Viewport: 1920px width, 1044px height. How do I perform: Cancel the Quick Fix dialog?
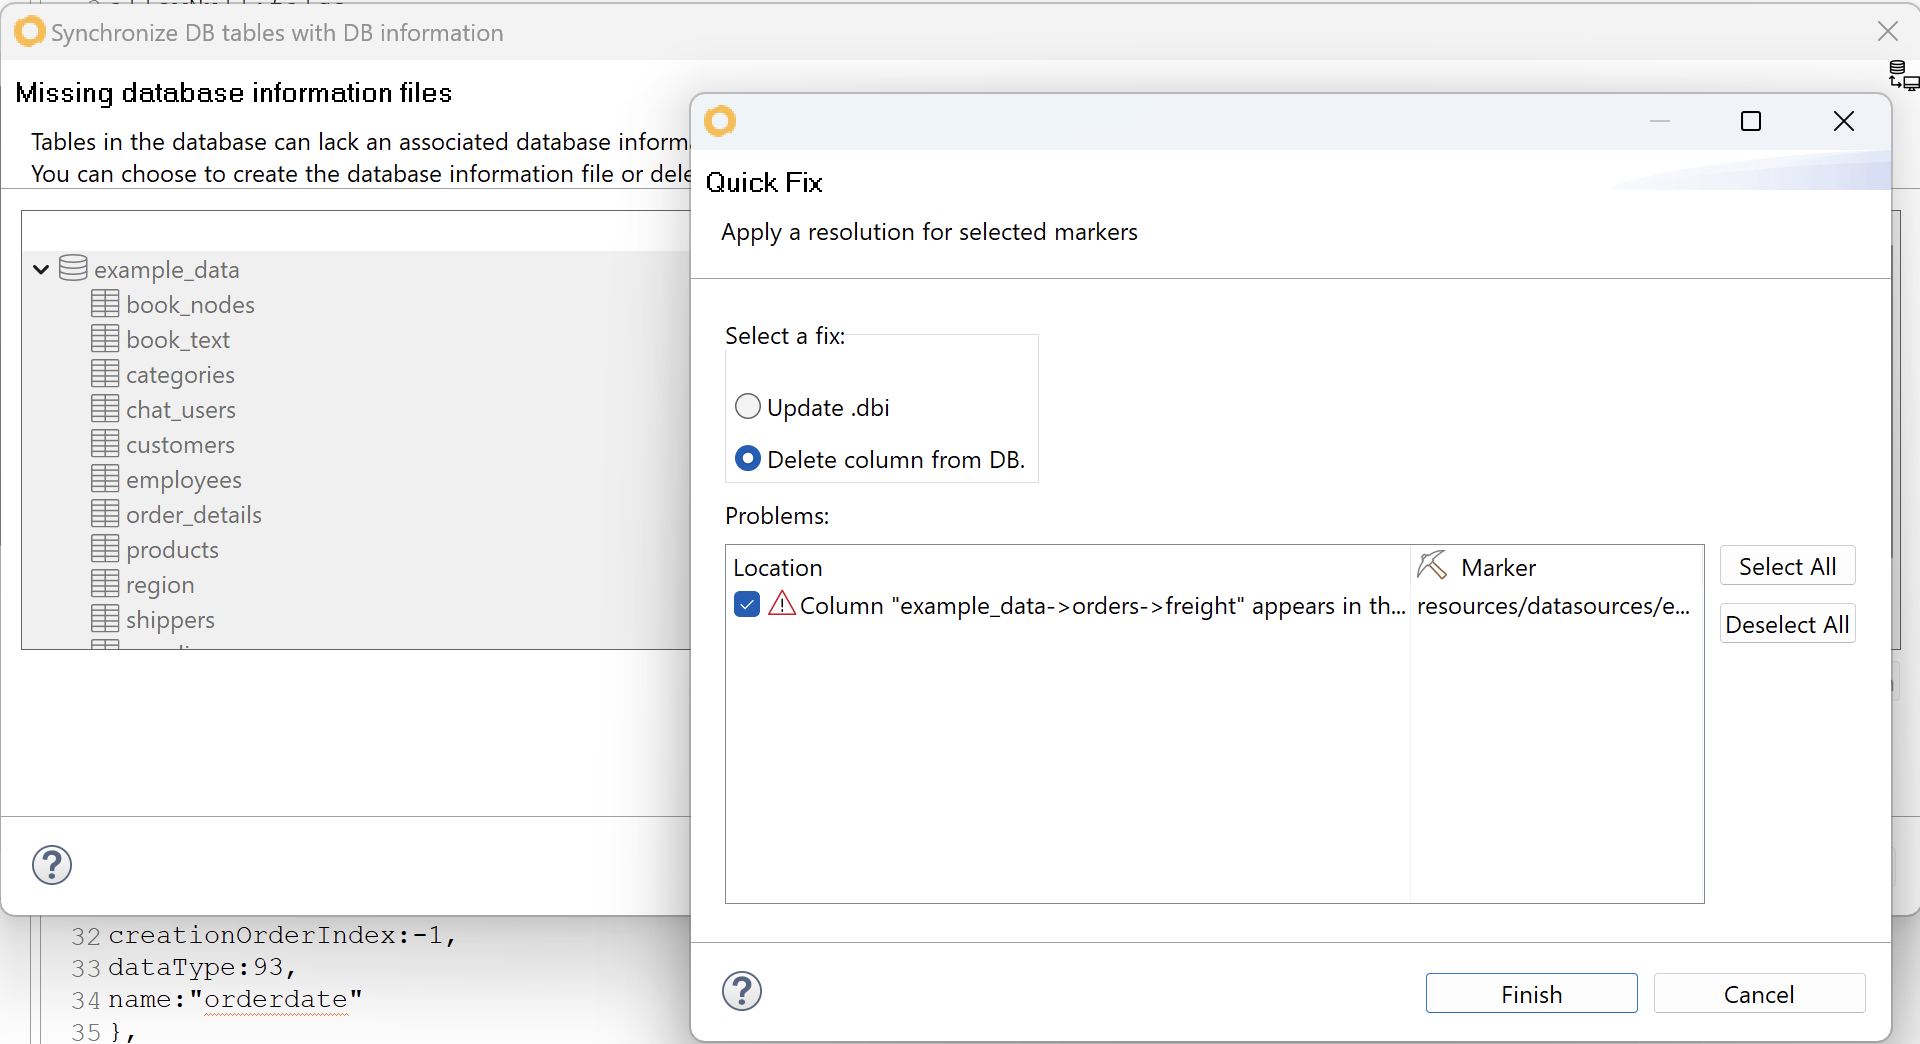1759,994
